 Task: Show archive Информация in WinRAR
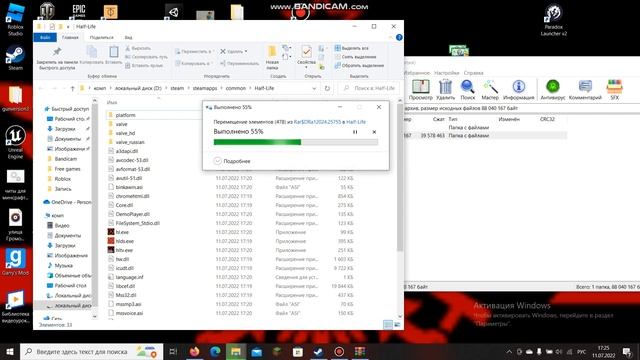518,90
